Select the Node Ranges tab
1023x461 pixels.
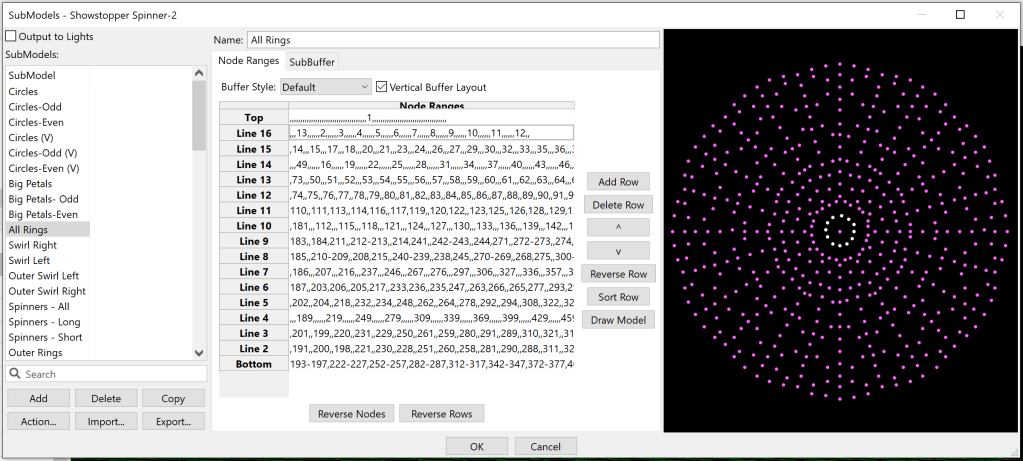(x=249, y=61)
